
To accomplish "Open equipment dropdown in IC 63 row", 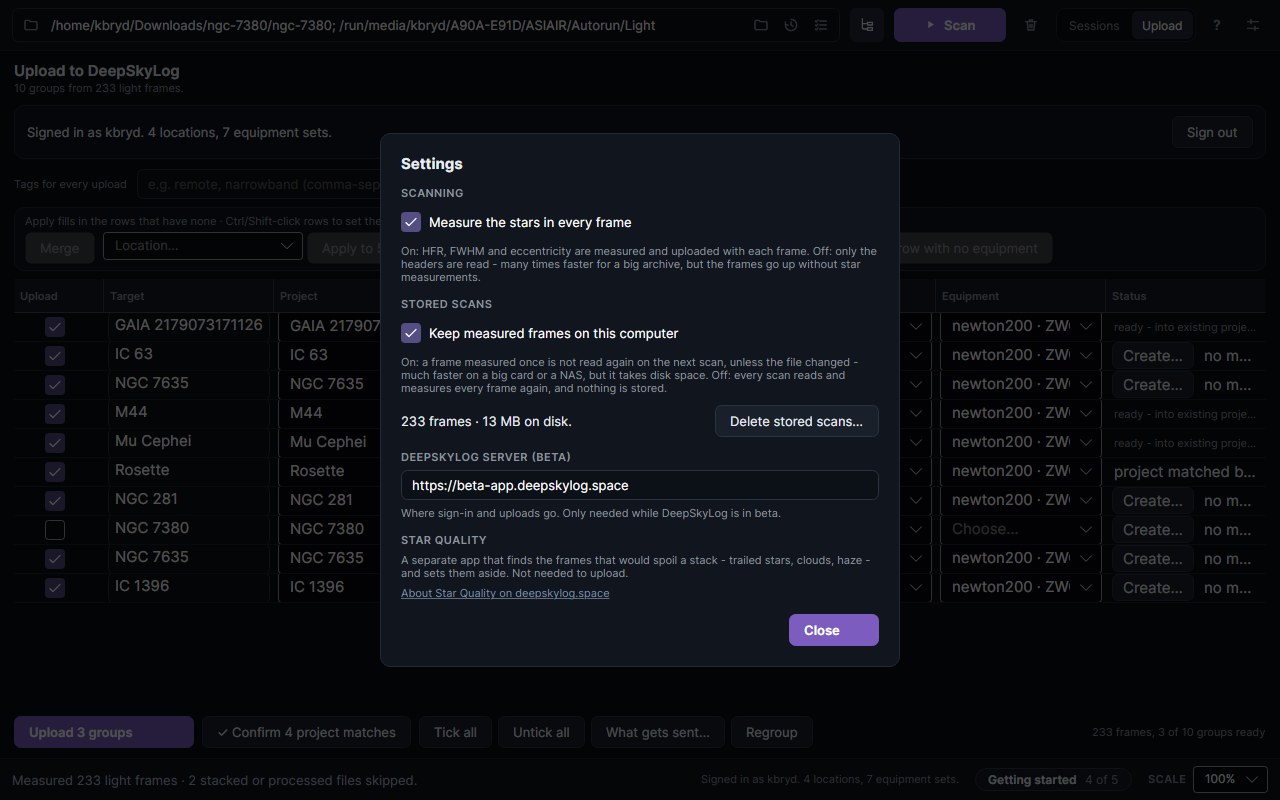I will point(1021,355).
